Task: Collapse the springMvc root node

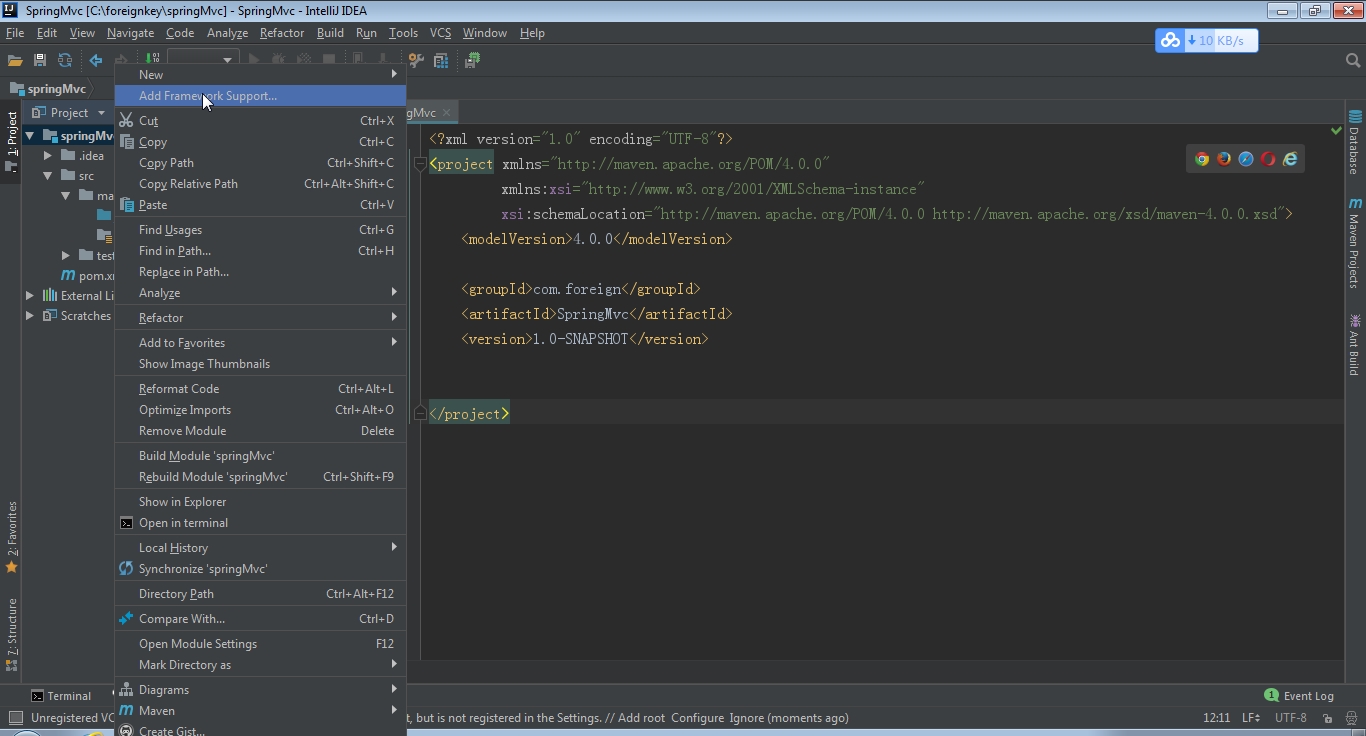Action: (30, 136)
